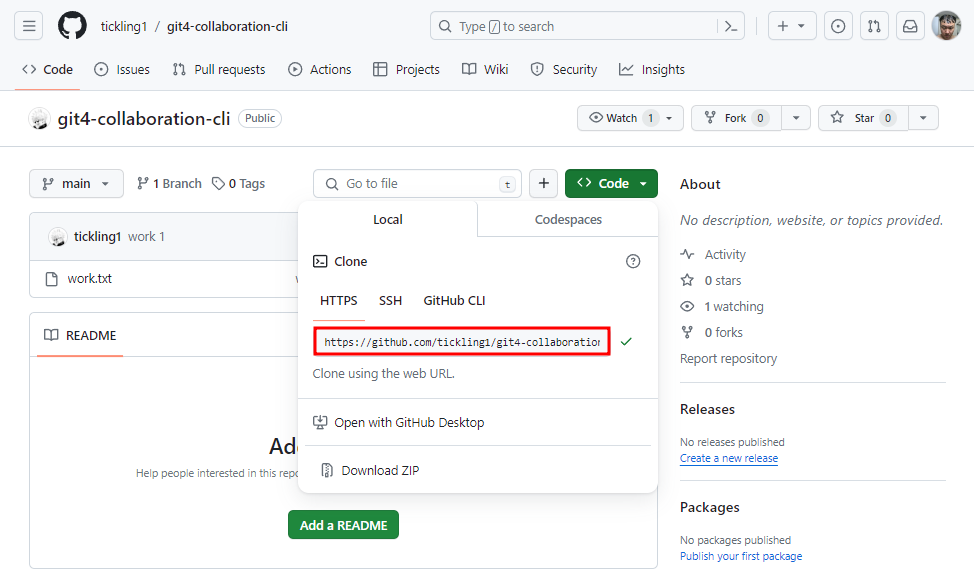The width and height of the screenshot is (974, 582).
Task: Expand the Star lists dropdown arrow
Action: click(923, 118)
